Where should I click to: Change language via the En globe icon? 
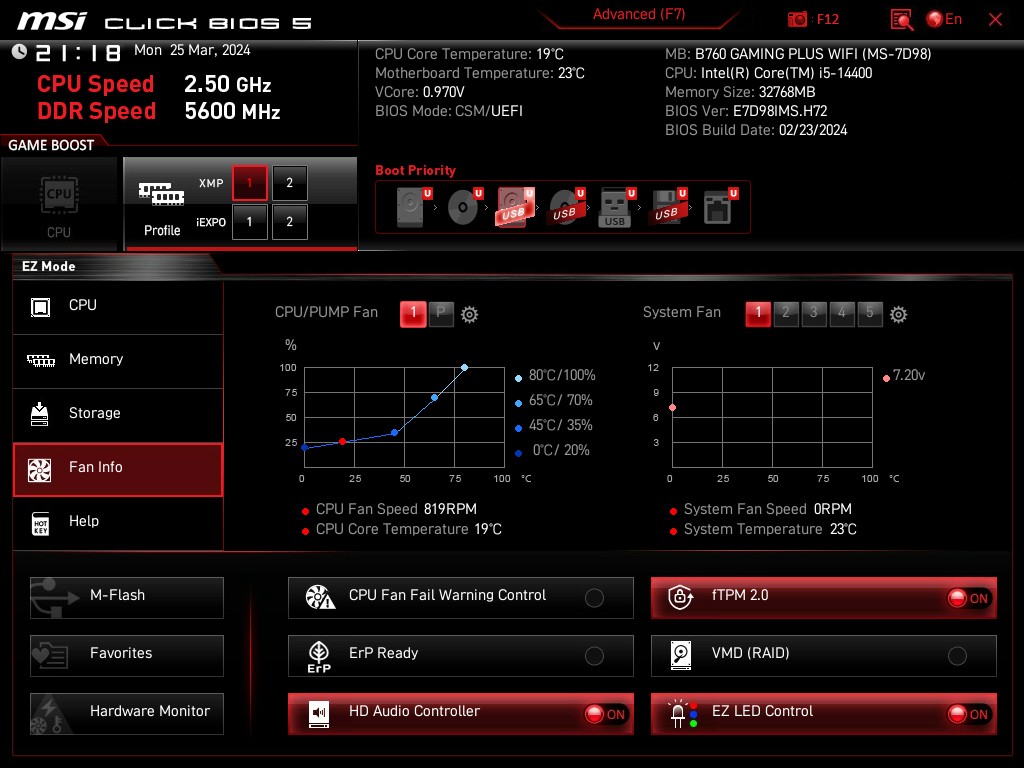tap(944, 19)
